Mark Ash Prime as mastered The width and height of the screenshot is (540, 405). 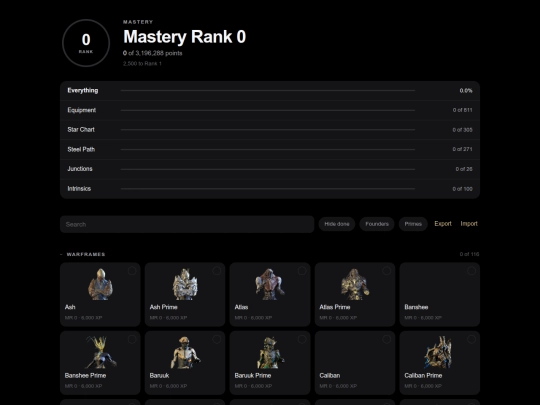point(217,271)
